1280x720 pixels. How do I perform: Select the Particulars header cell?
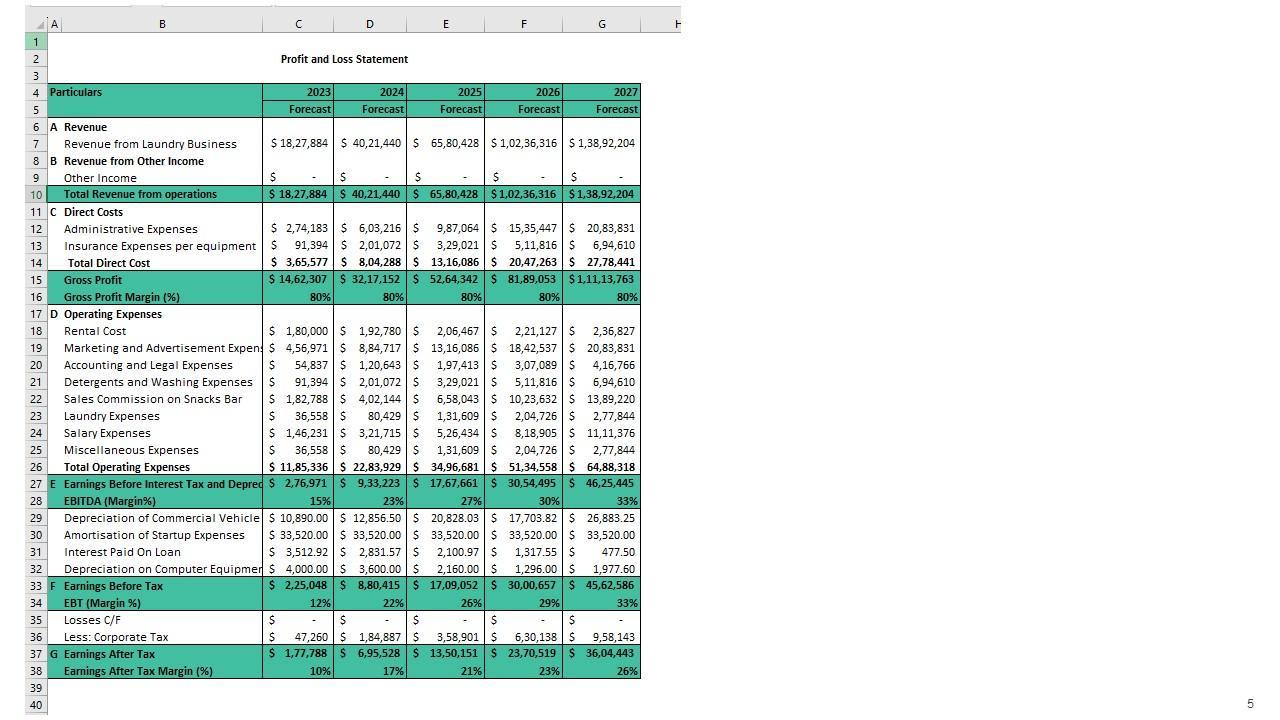[155, 92]
